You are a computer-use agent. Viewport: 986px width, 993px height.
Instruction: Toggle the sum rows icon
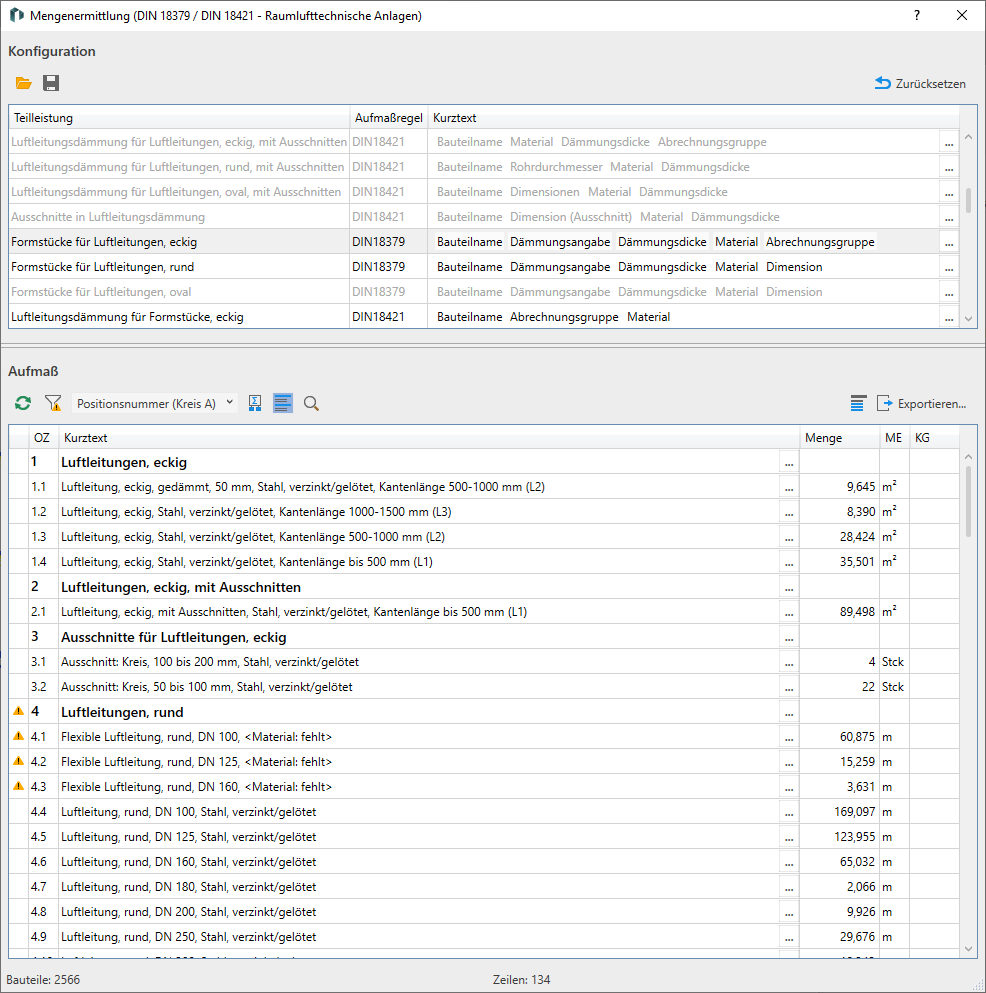255,403
